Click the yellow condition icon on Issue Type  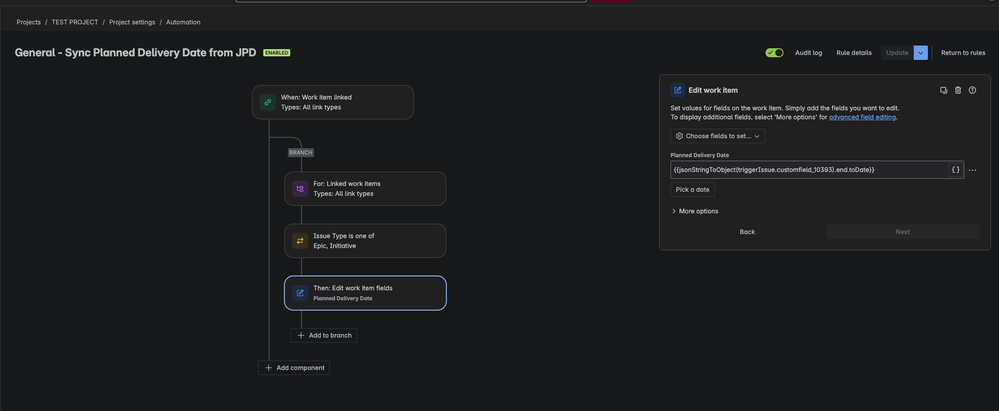pyautogui.click(x=300, y=241)
